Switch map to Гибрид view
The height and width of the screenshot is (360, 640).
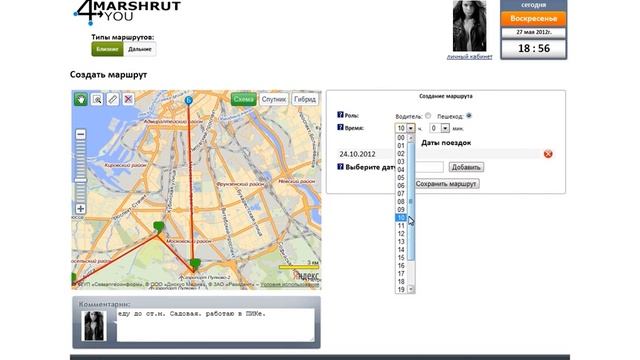tap(305, 99)
